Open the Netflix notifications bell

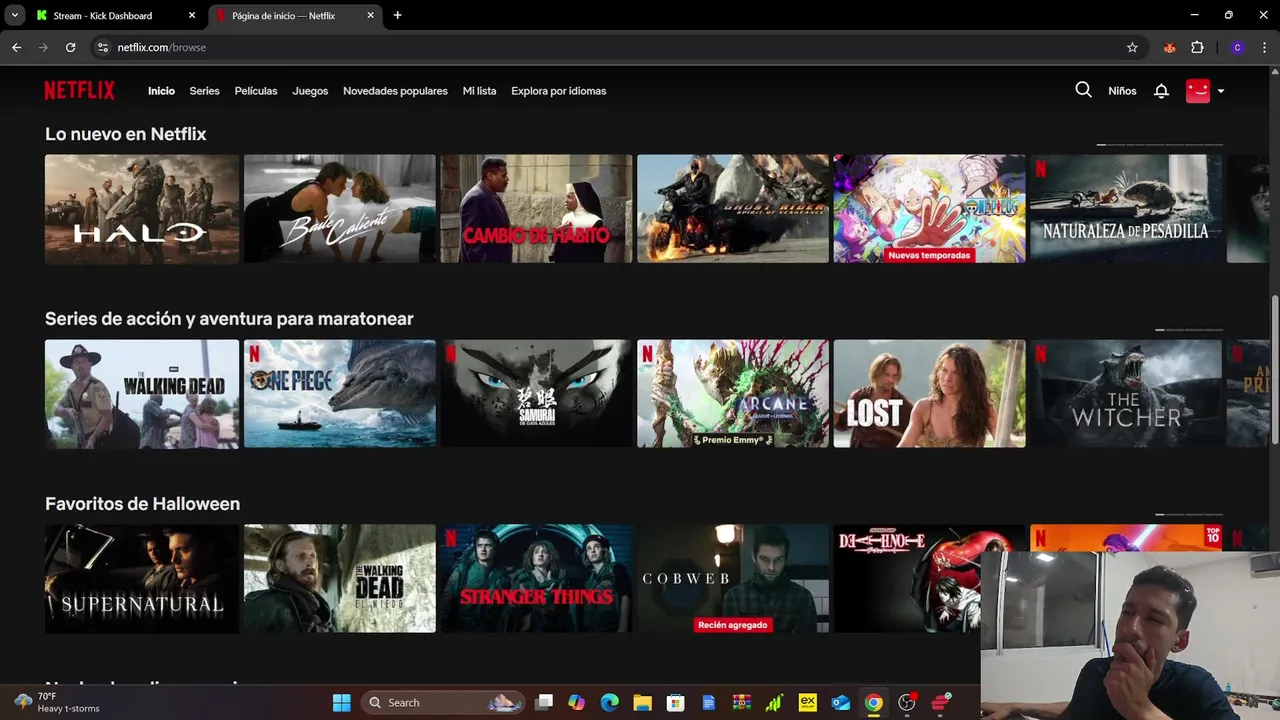tap(1161, 91)
